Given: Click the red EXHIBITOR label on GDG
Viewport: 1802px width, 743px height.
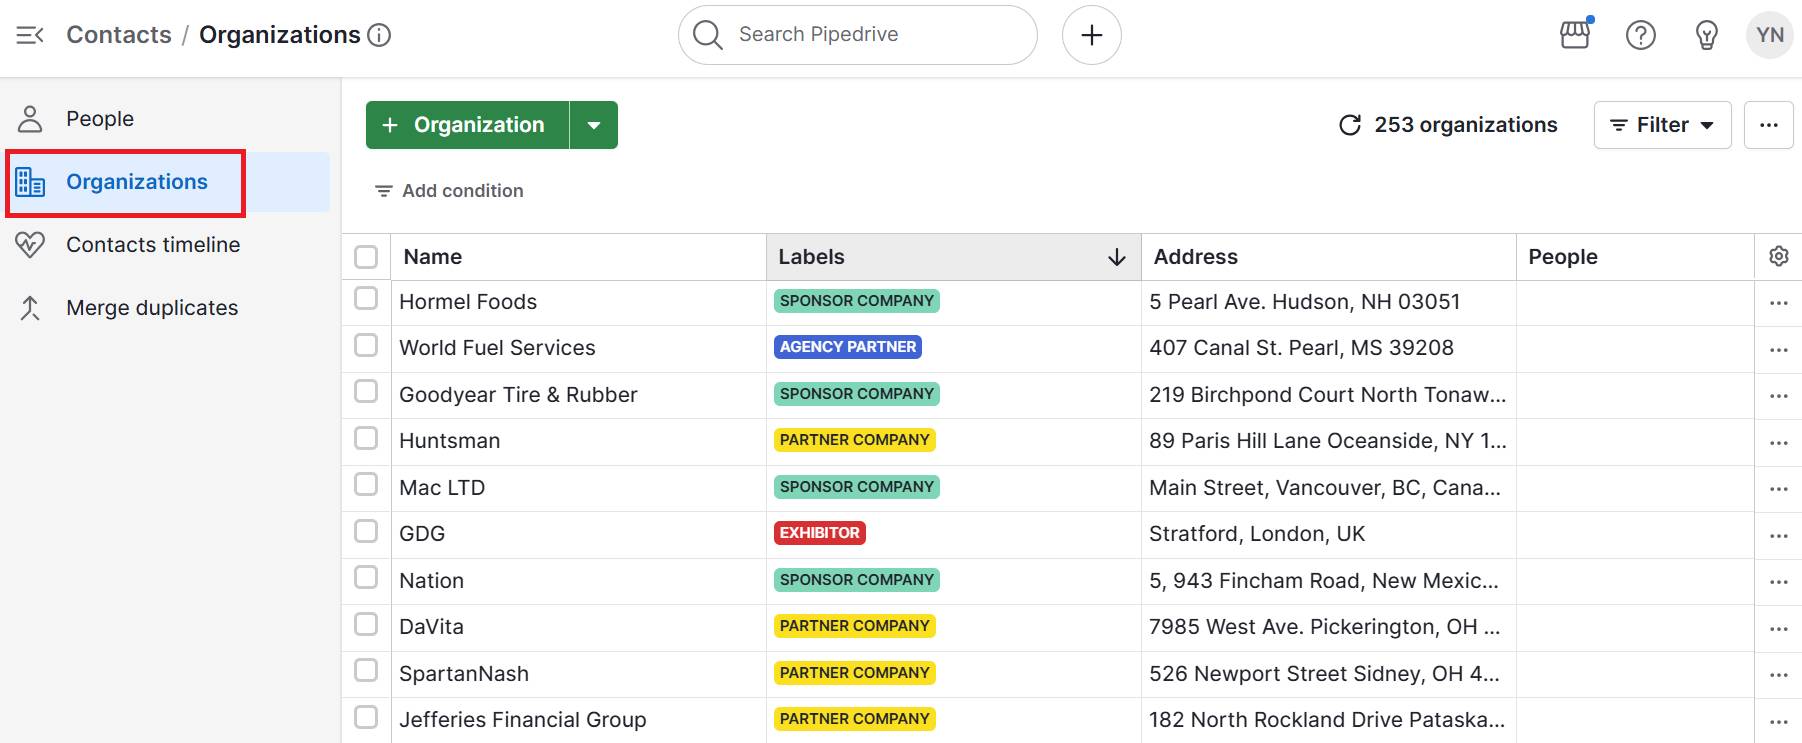Looking at the screenshot, I should [x=819, y=533].
